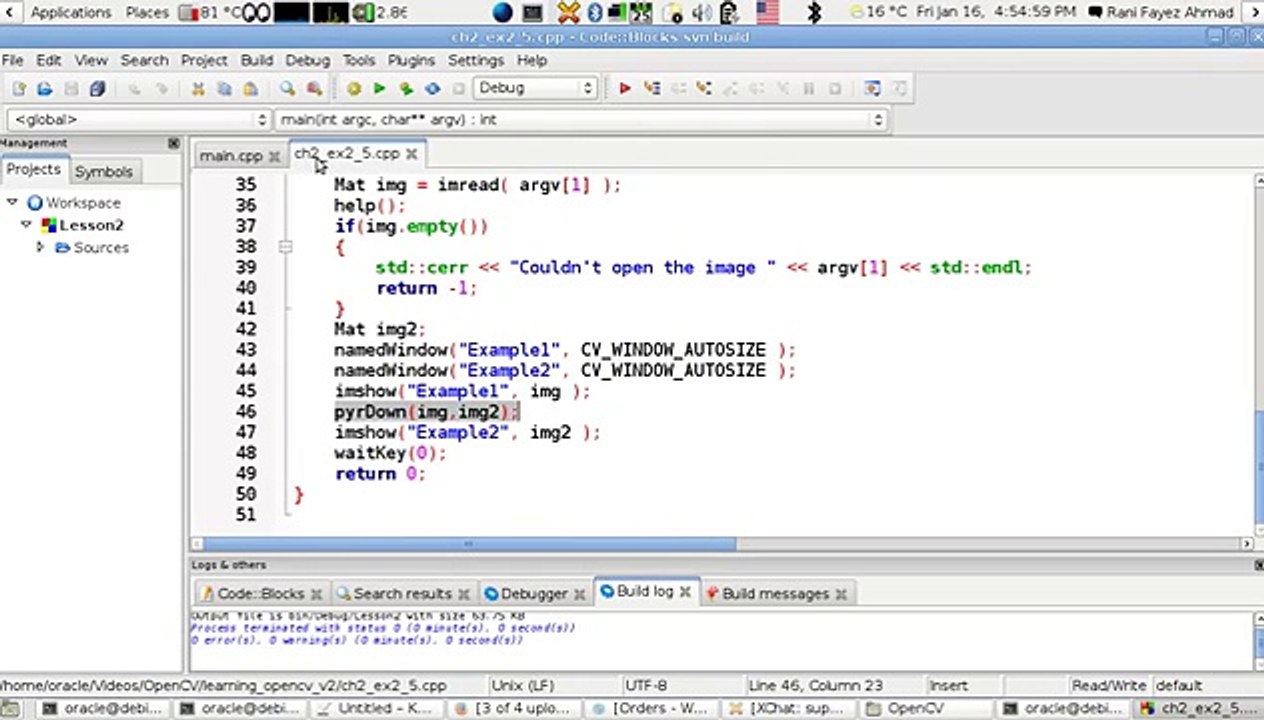Toggle code fold at line 38
The width and height of the screenshot is (1264, 720).
pyautogui.click(x=285, y=246)
